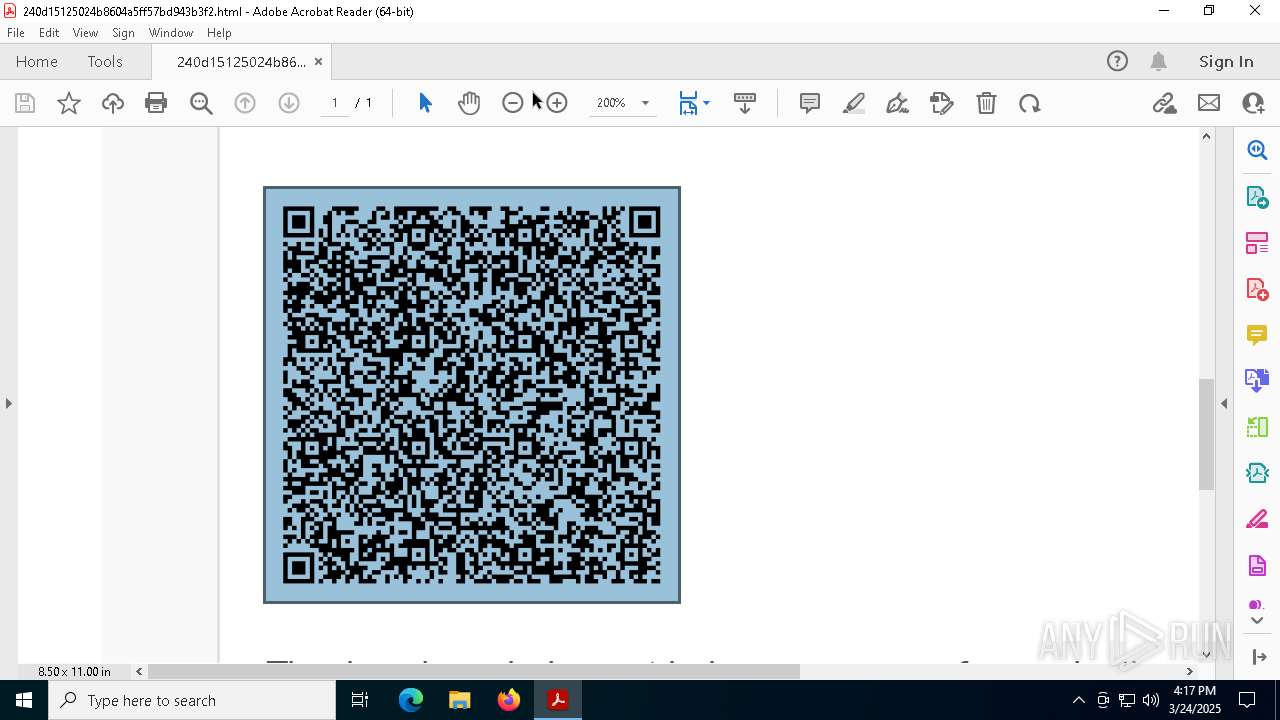This screenshot has height=720, width=1280.
Task: Launch Microsoft Edge from taskbar
Action: (411, 700)
